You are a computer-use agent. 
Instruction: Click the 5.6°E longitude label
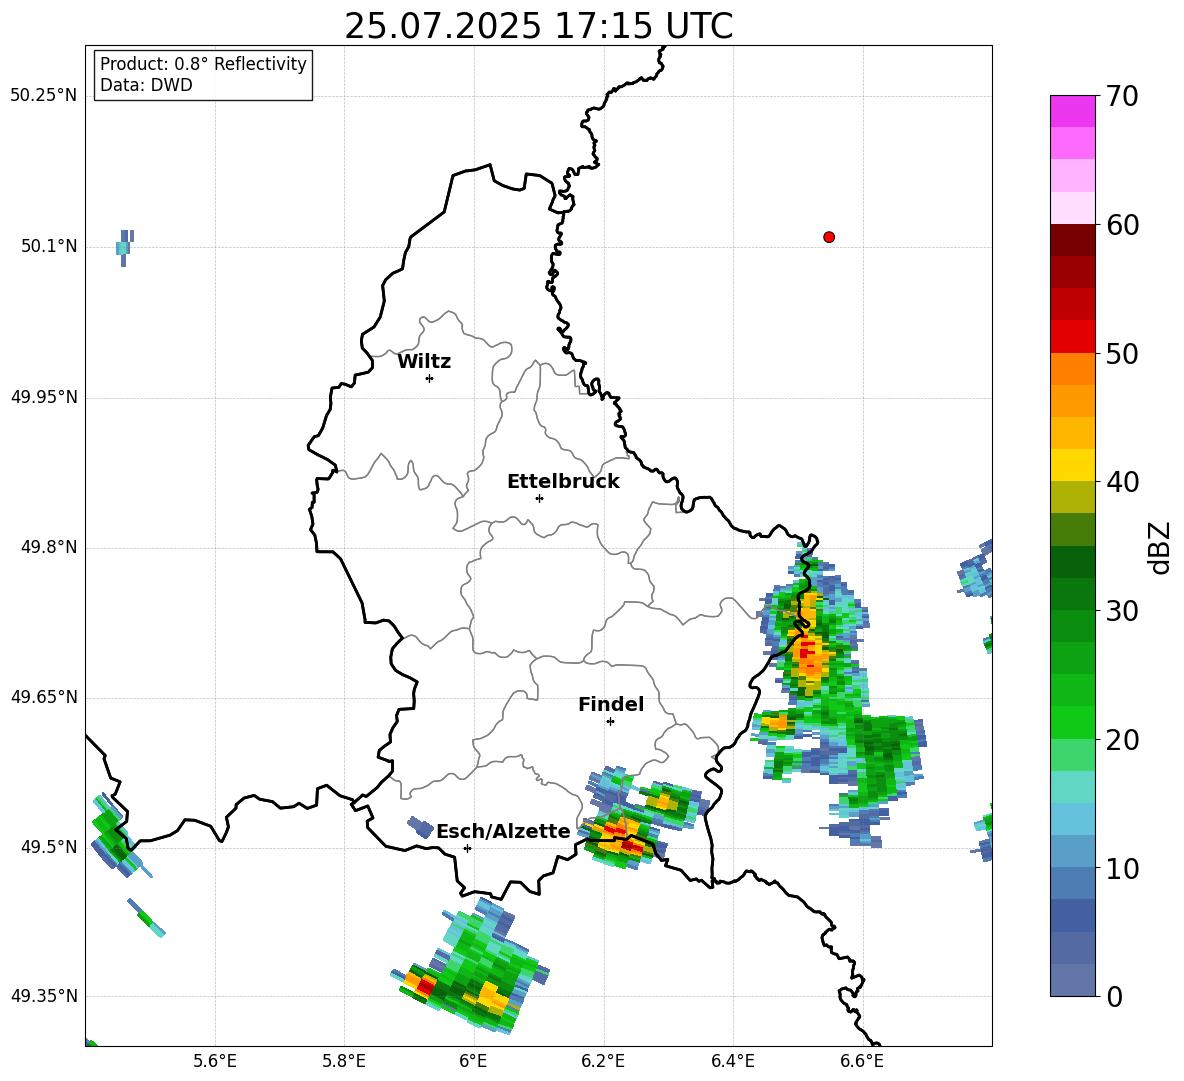click(215, 1061)
